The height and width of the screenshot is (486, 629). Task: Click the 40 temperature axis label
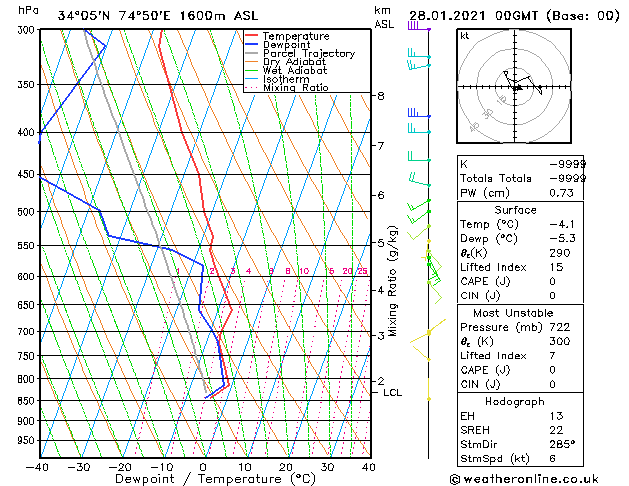369,467
